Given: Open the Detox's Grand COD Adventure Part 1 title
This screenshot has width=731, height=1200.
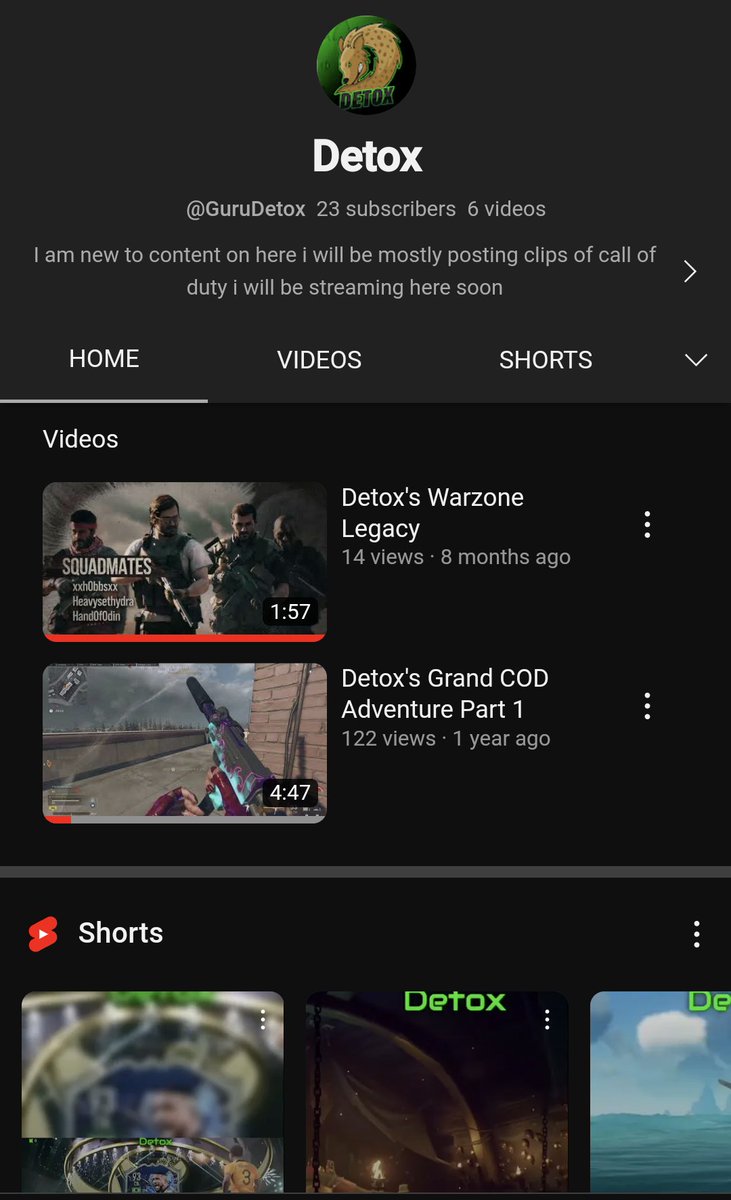Looking at the screenshot, I should pyautogui.click(x=445, y=694).
